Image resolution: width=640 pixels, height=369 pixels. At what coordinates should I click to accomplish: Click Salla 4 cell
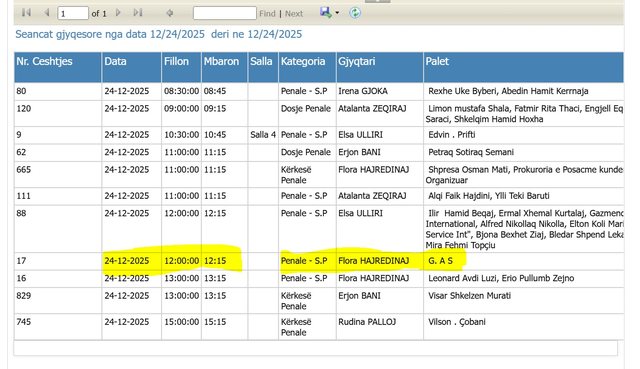tap(263, 135)
